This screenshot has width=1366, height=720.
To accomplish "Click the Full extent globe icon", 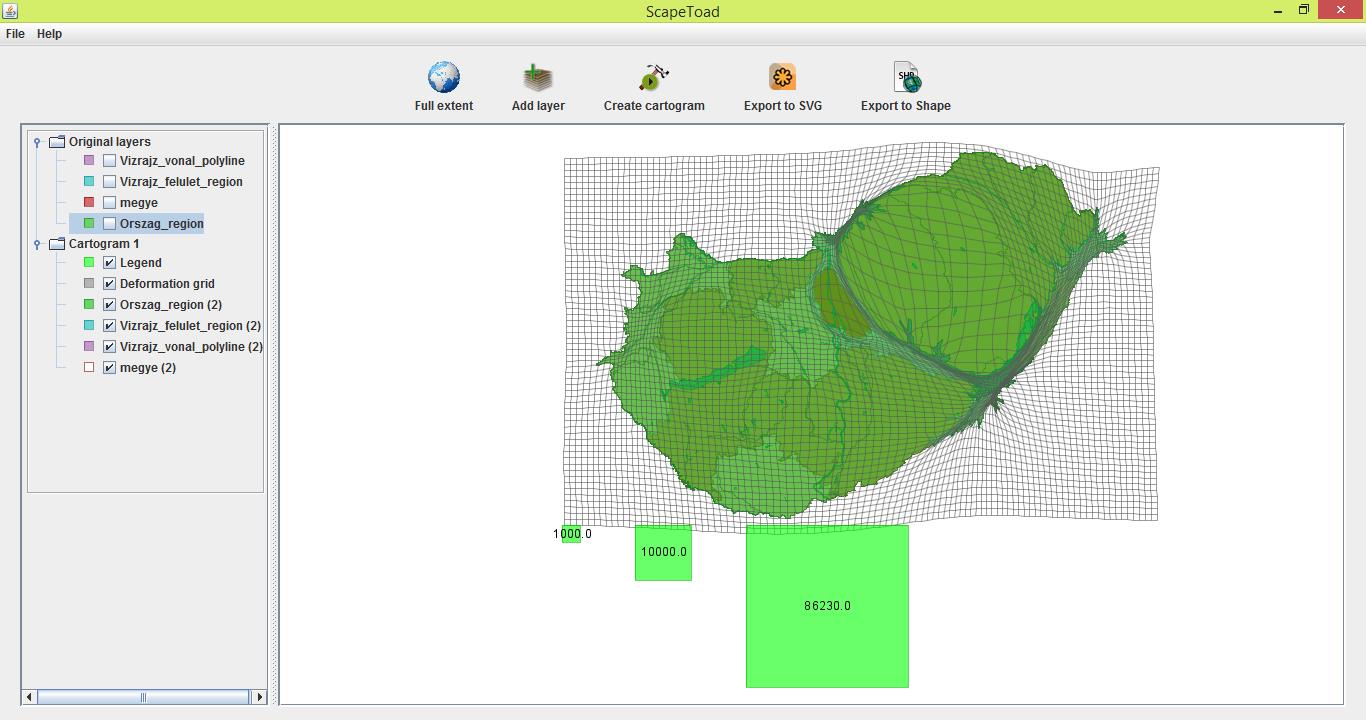I will 444,77.
